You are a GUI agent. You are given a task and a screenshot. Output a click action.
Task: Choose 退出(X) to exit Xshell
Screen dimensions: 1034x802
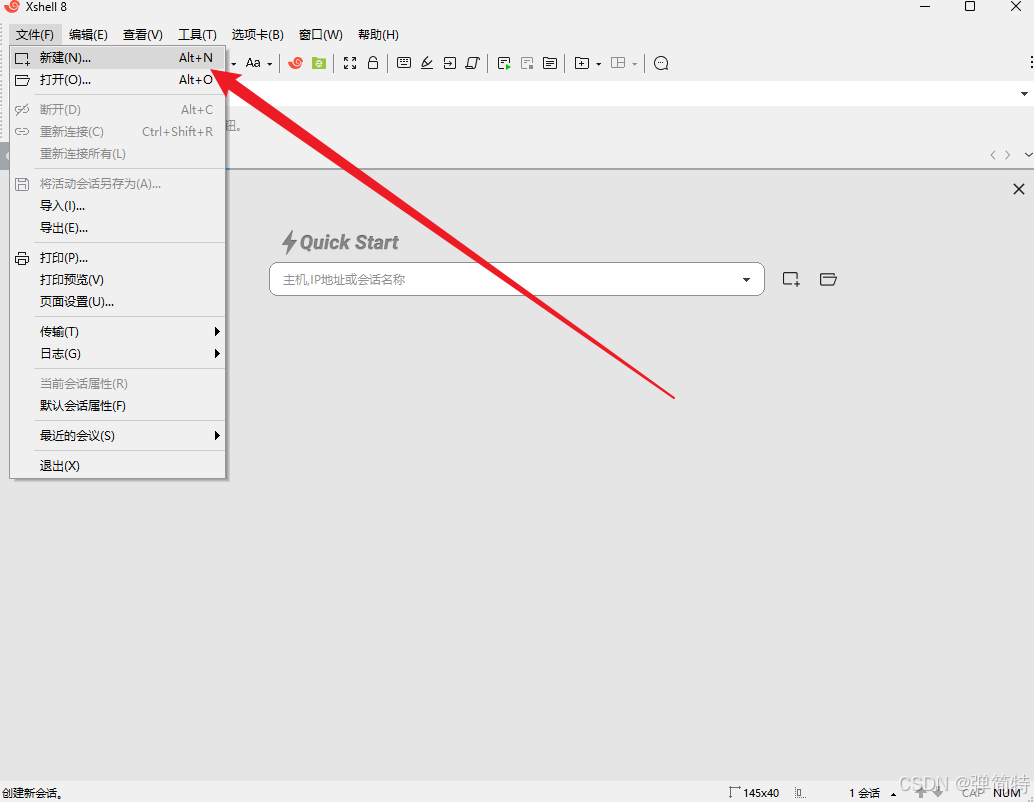click(117, 466)
